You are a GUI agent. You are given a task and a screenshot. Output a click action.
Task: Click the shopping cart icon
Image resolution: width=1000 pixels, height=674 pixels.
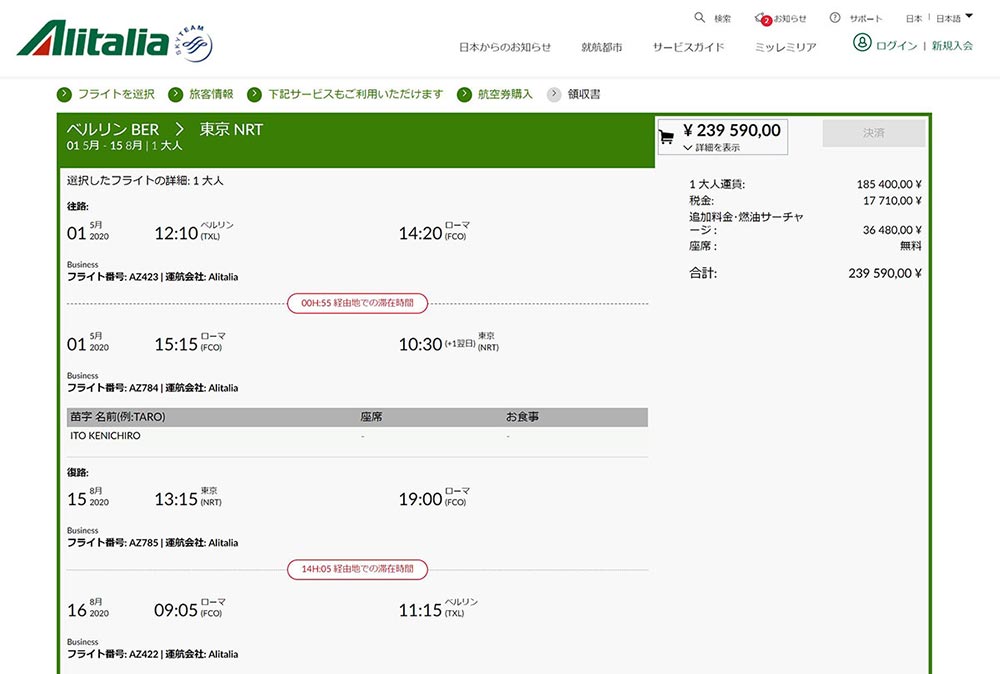coord(666,136)
